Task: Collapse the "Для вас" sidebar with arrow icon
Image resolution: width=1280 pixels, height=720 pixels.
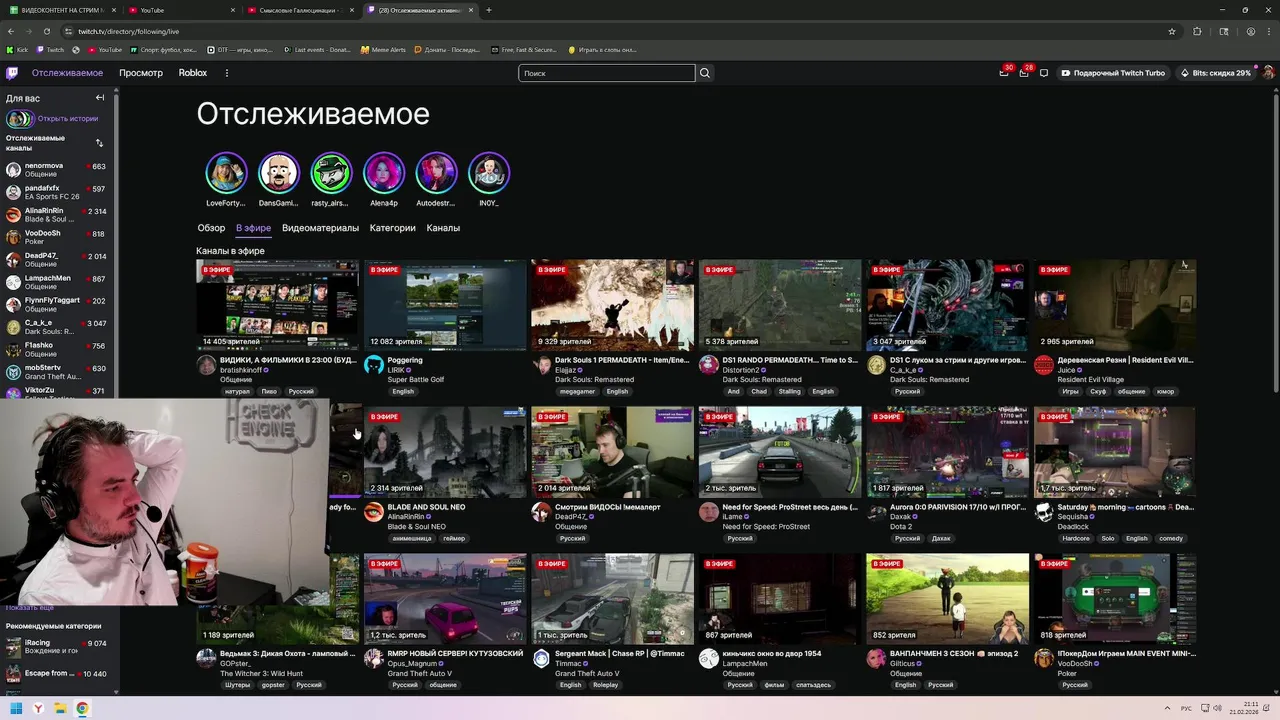Action: (x=100, y=98)
